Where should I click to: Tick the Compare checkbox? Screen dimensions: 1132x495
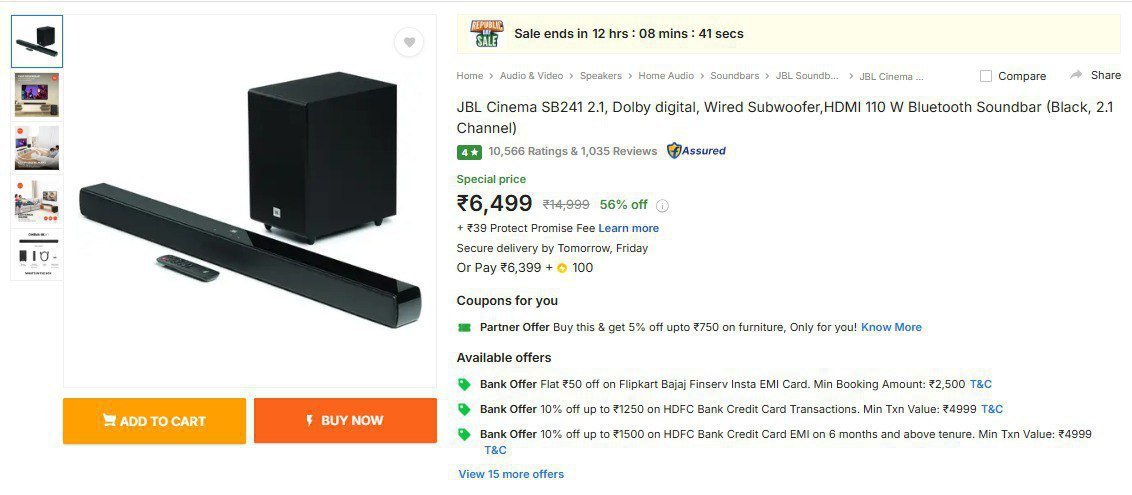point(986,76)
